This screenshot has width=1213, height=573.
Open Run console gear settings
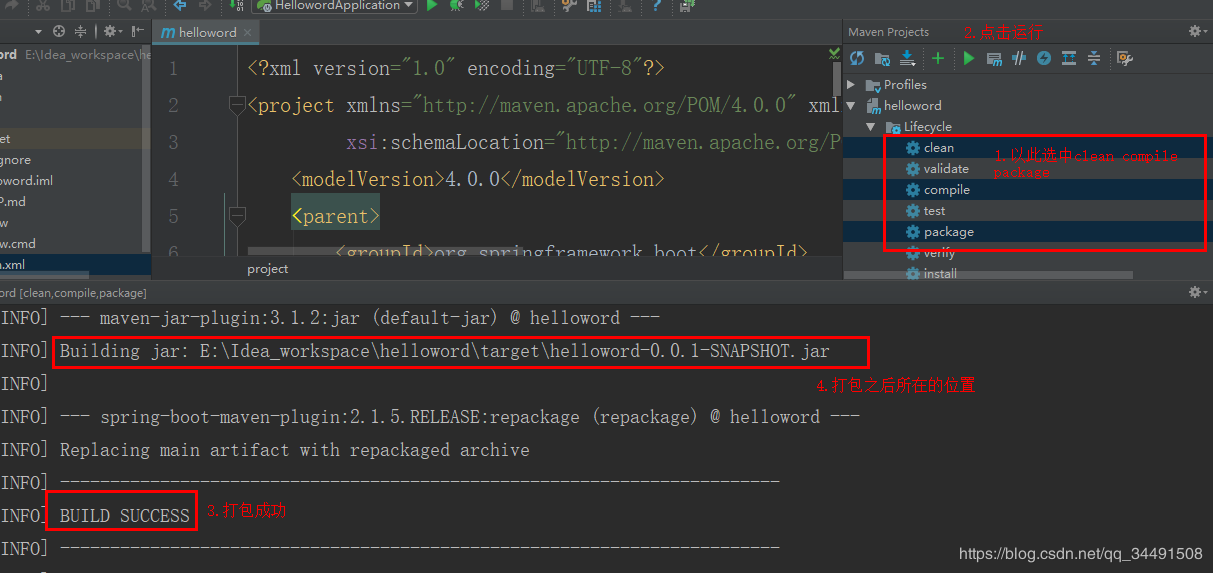coord(1197,292)
